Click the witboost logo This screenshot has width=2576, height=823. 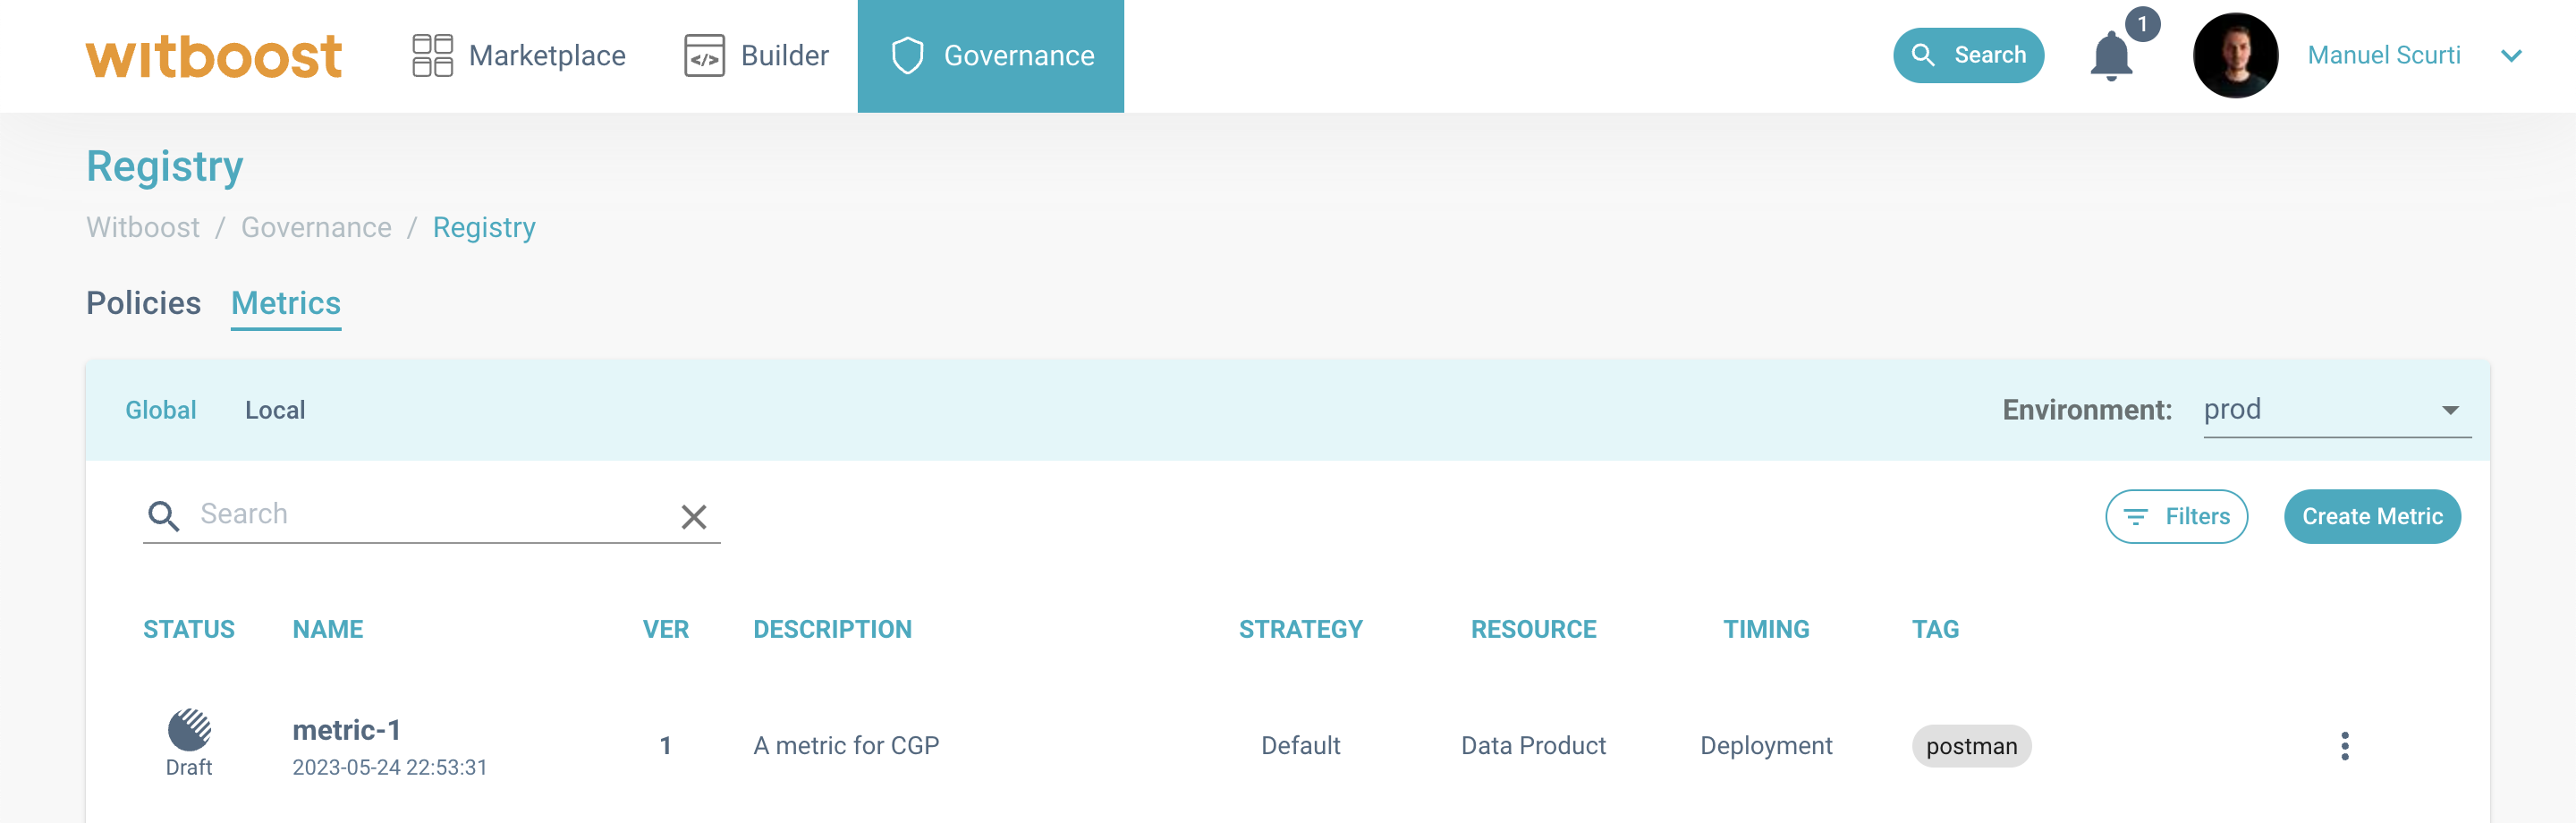click(213, 56)
